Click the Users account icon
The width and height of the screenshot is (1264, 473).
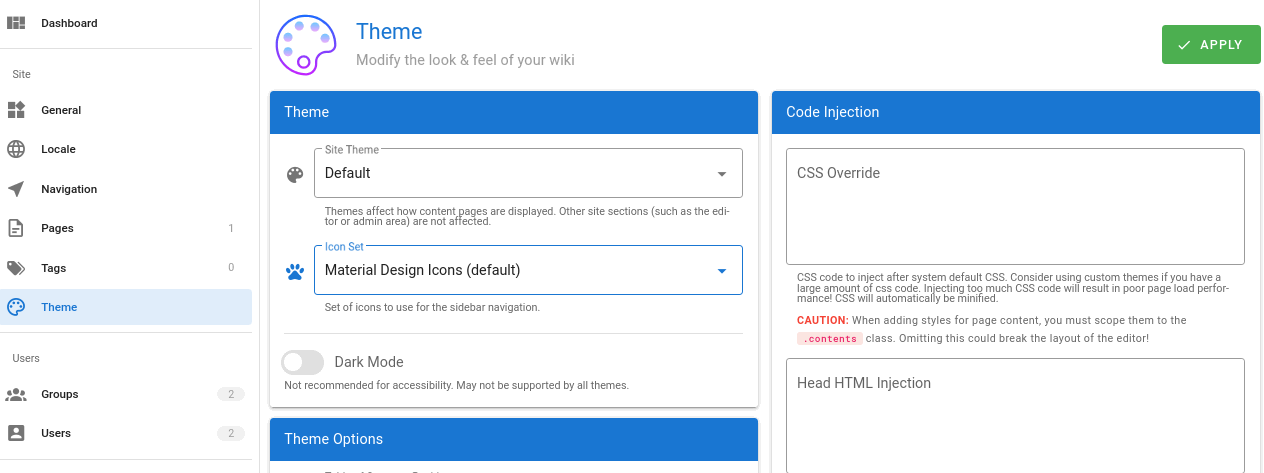click(x=16, y=433)
